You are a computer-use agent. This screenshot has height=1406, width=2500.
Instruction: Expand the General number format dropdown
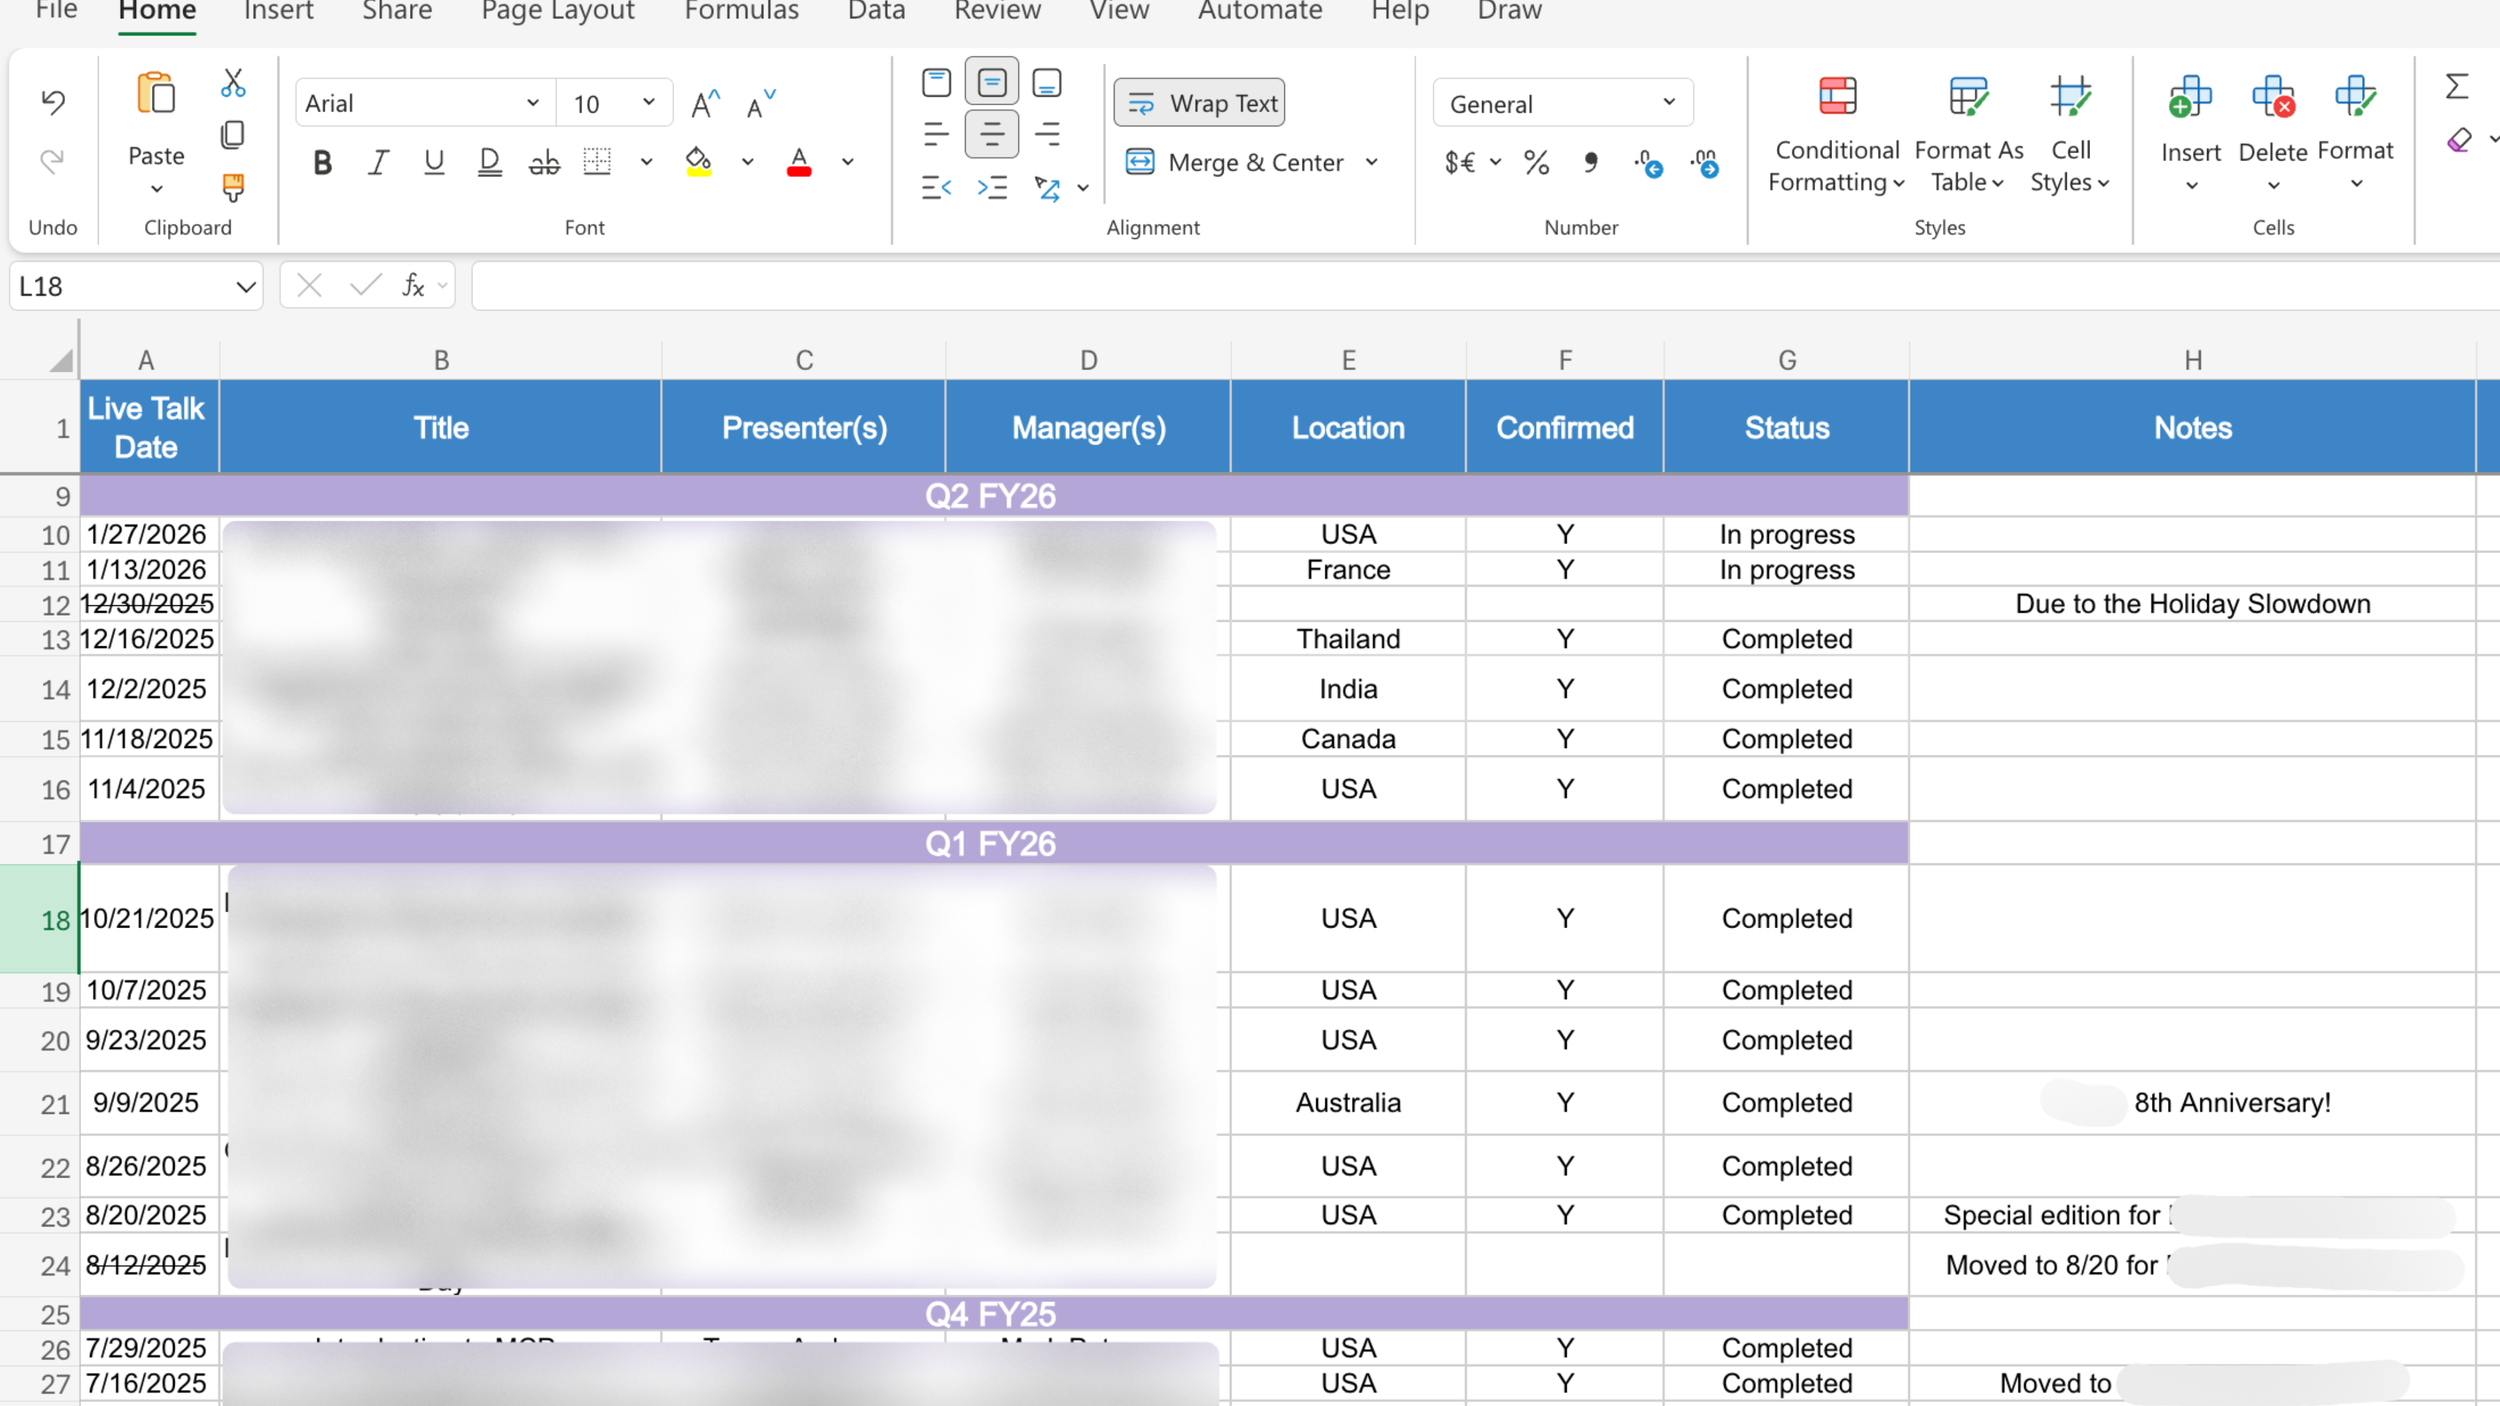[x=1668, y=103]
